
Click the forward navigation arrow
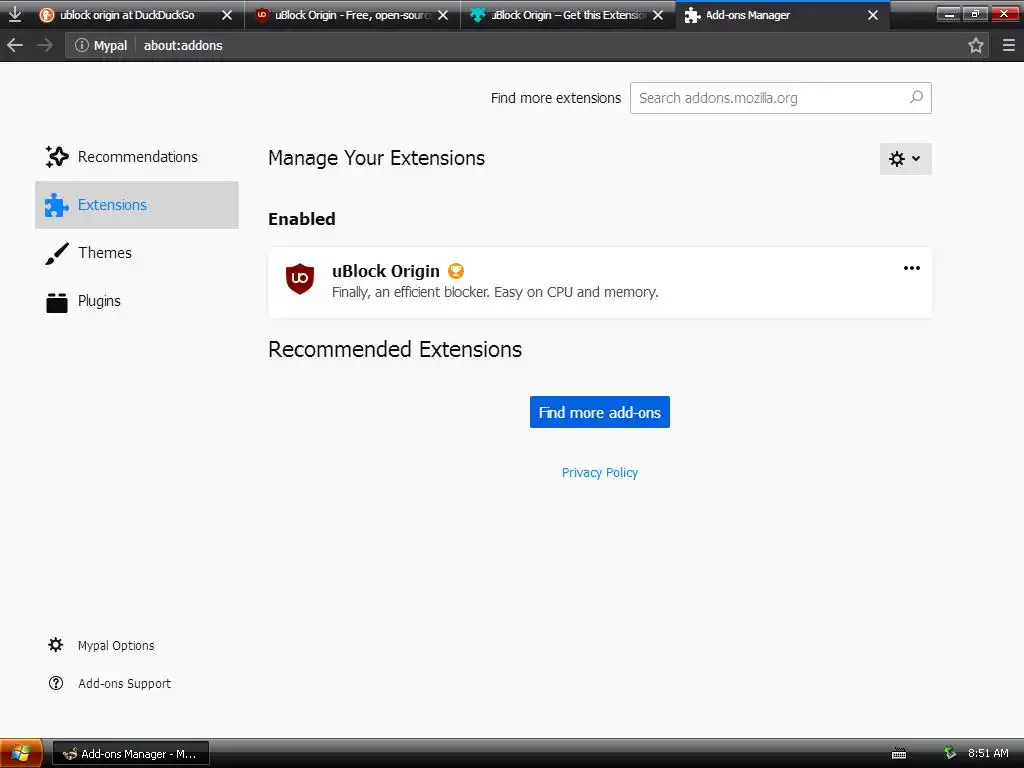click(45, 45)
